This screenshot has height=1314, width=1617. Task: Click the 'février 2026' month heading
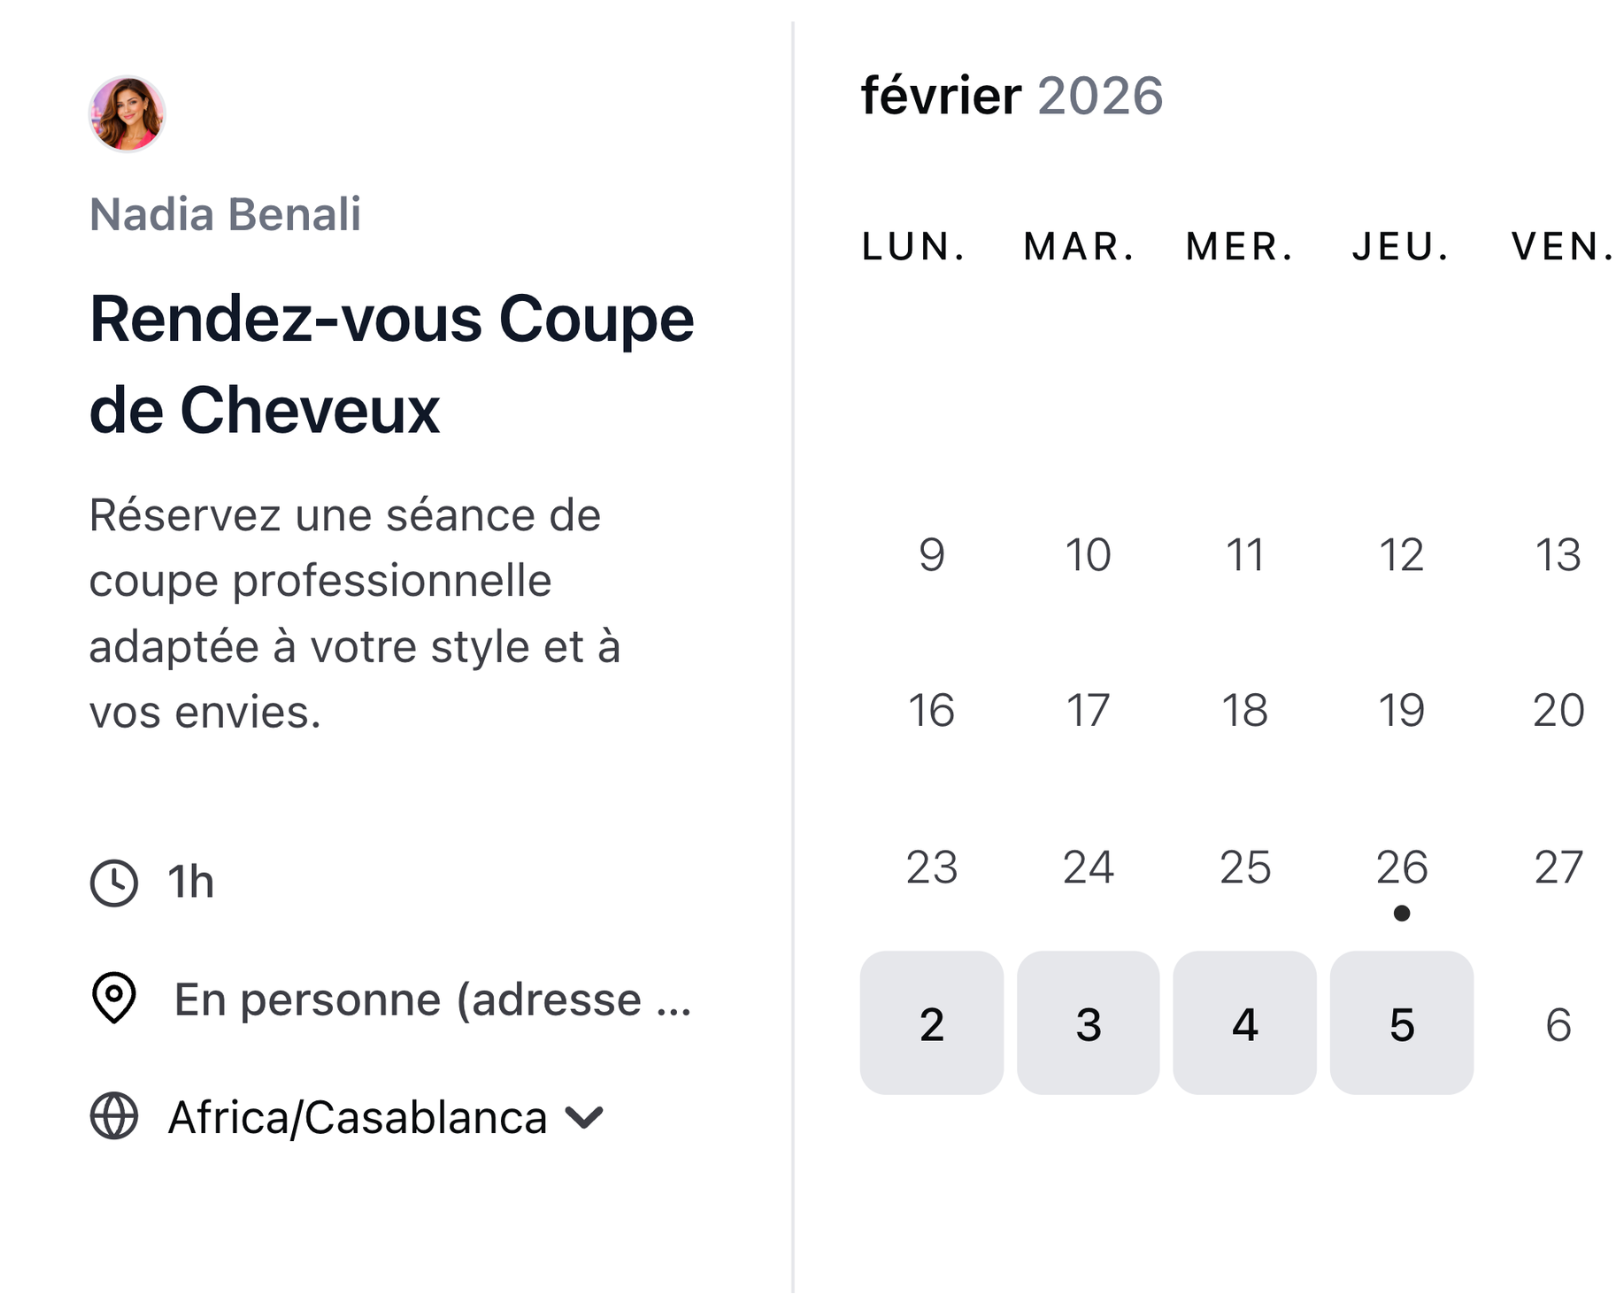coord(1010,96)
